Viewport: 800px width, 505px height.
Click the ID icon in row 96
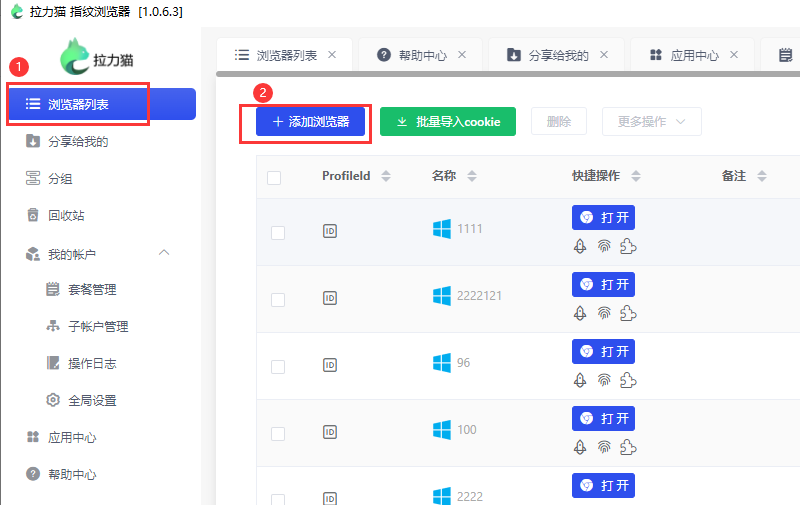[x=330, y=365]
